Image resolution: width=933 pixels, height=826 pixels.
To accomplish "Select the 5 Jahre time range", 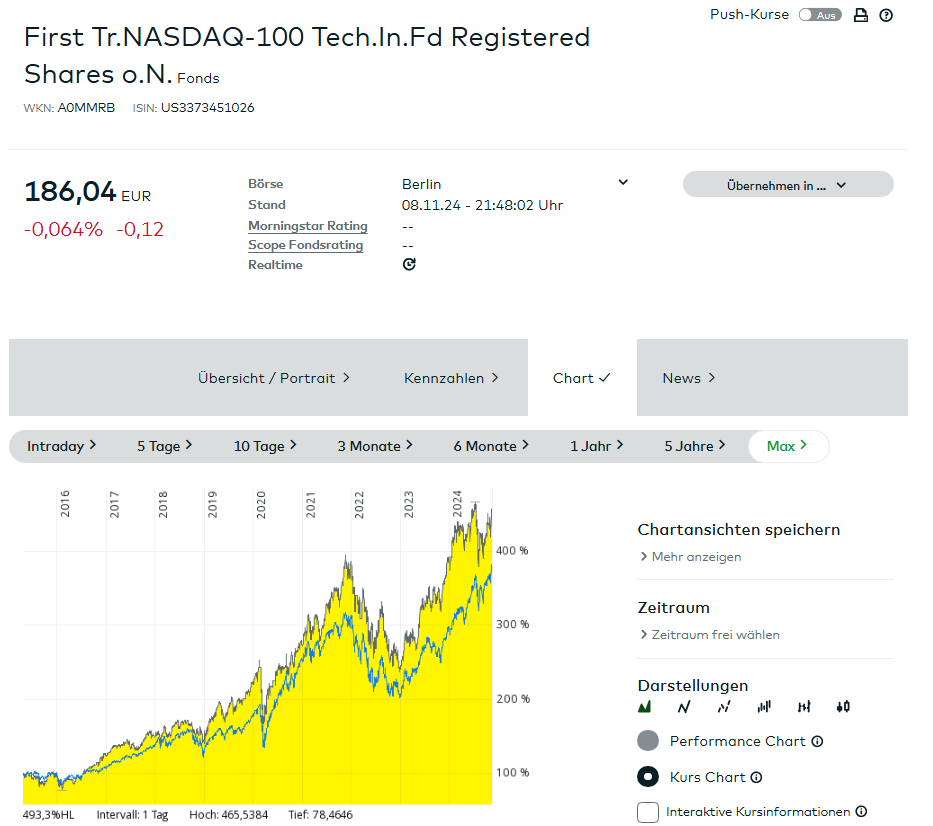I will 694,446.
